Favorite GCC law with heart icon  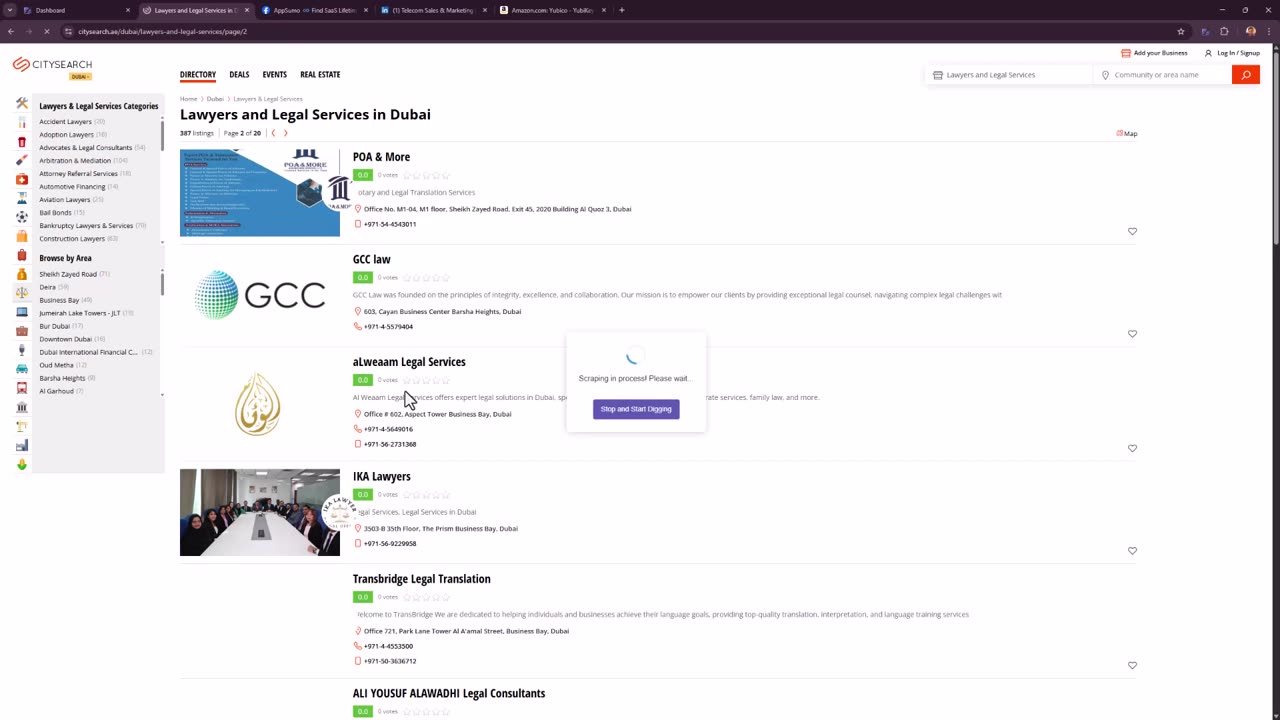click(x=1132, y=334)
